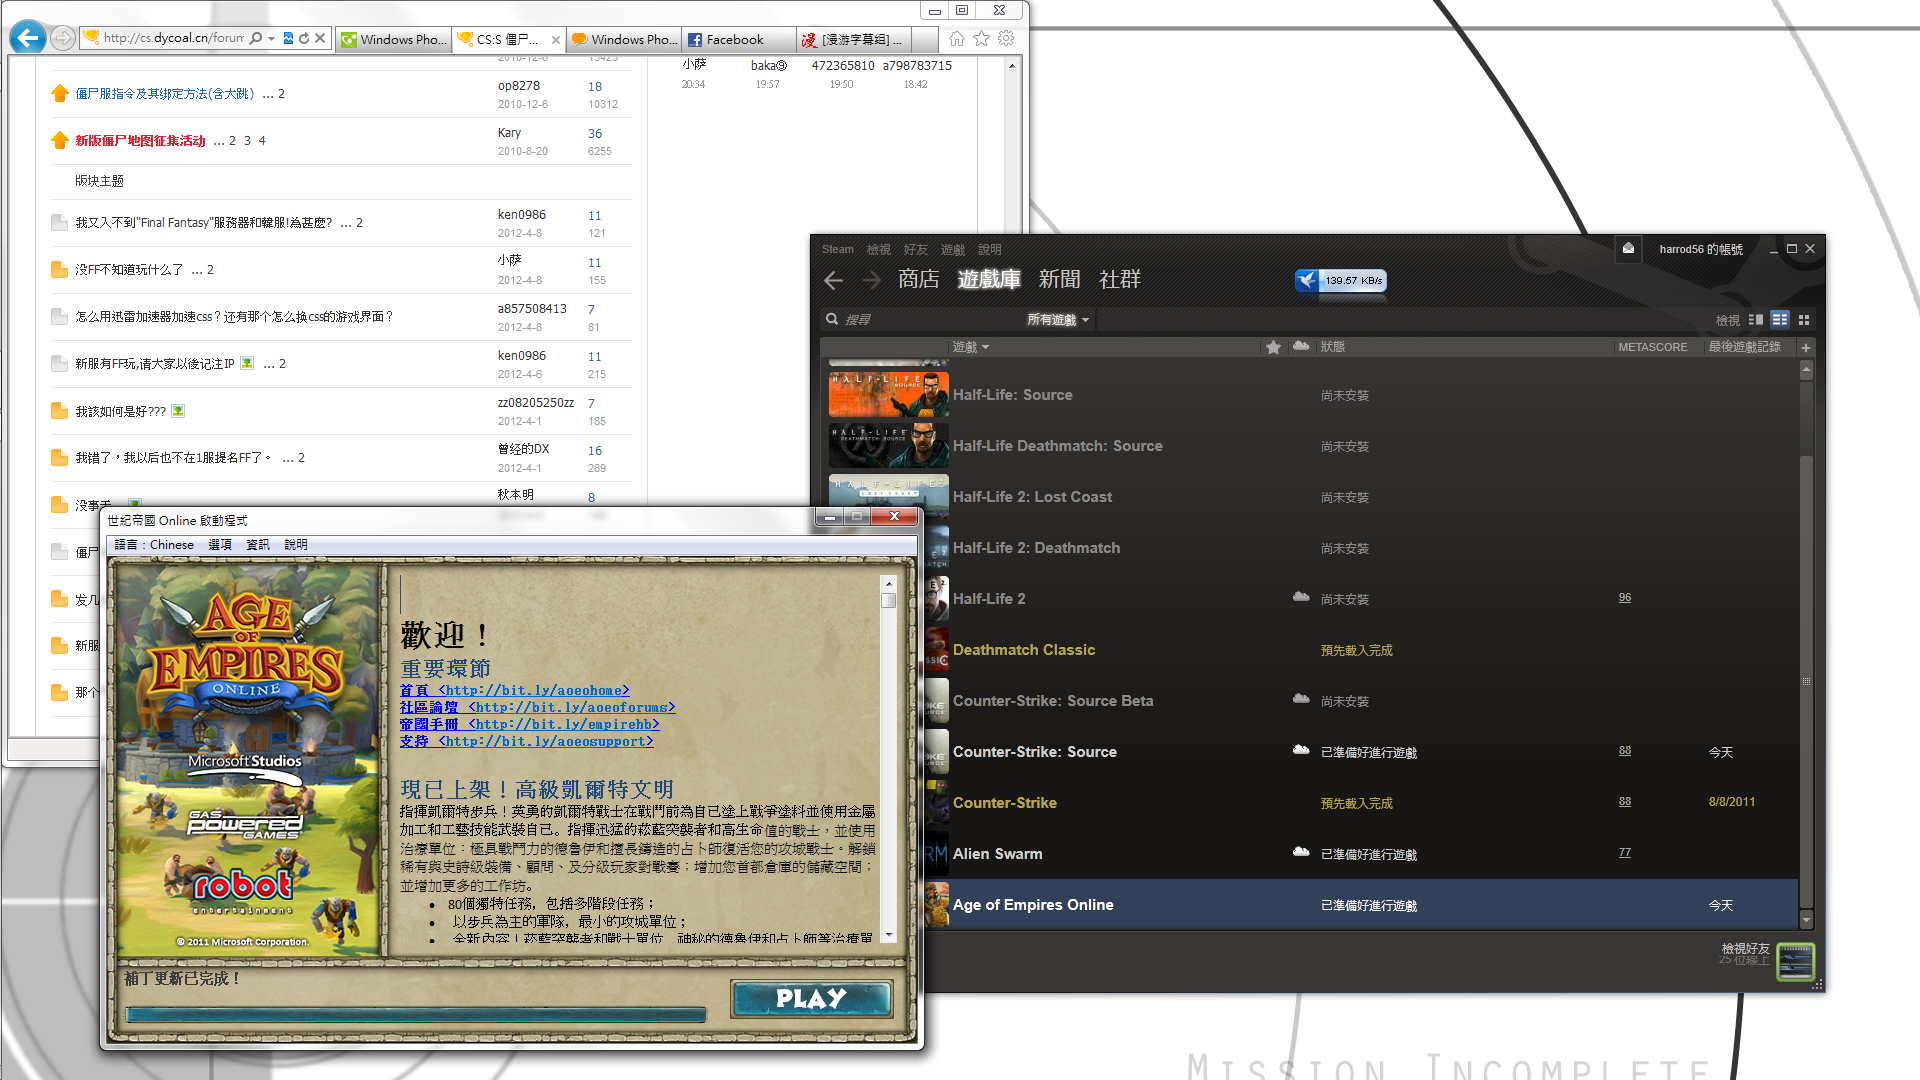Switch to the 漫游字幕组 browser tab
The width and height of the screenshot is (1920, 1080).
pos(855,39)
